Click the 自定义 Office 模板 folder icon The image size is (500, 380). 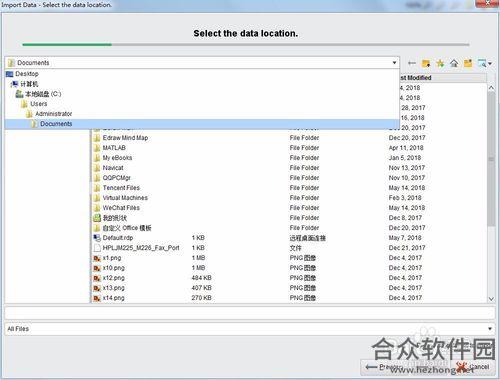[x=97, y=228]
